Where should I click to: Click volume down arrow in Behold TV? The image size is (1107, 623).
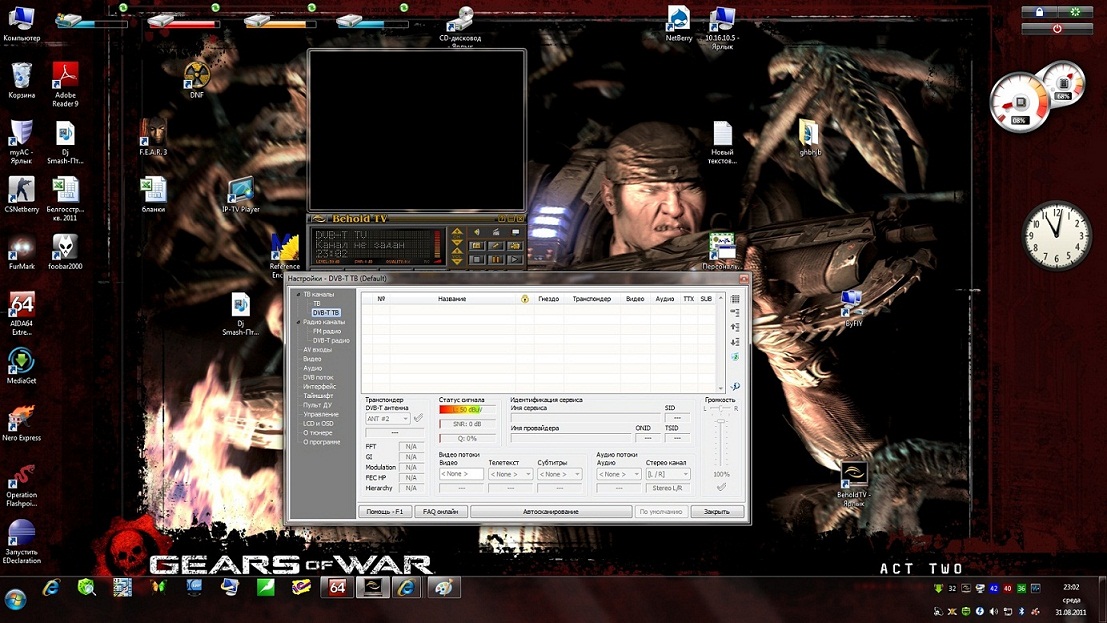(457, 260)
